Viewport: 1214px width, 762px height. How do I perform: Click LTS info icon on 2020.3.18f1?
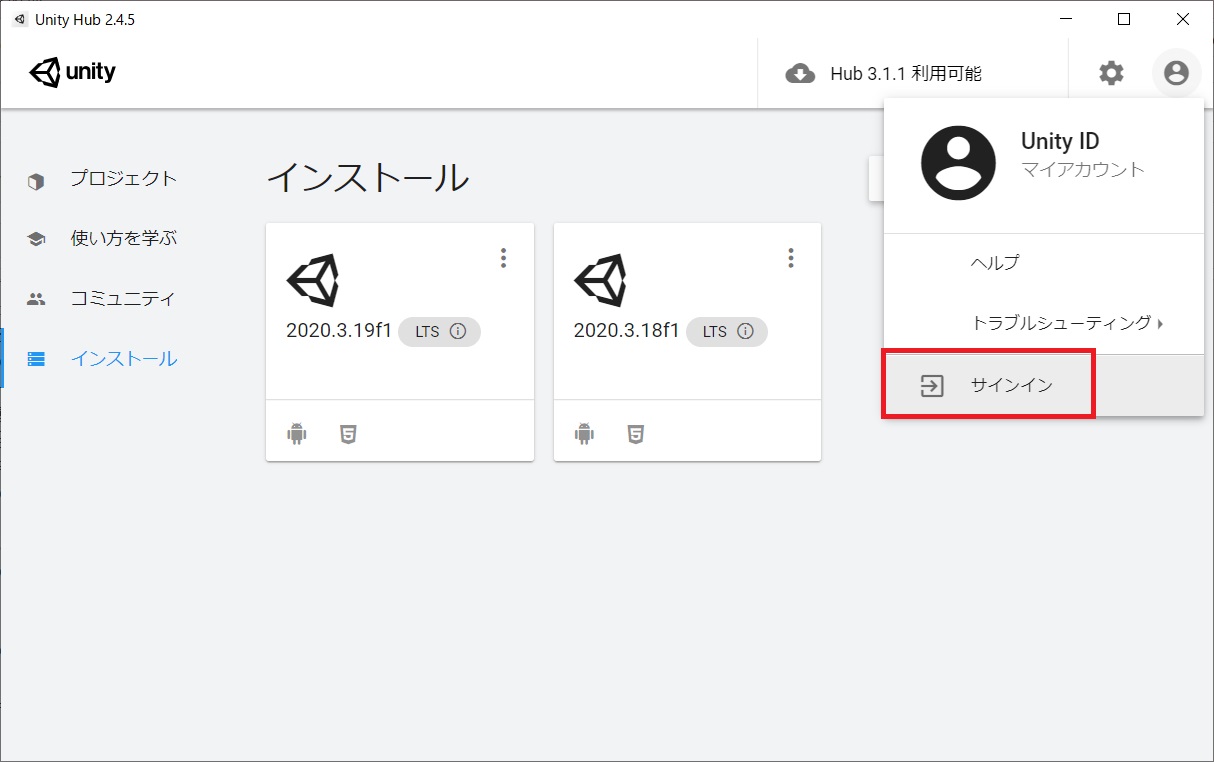[x=745, y=332]
